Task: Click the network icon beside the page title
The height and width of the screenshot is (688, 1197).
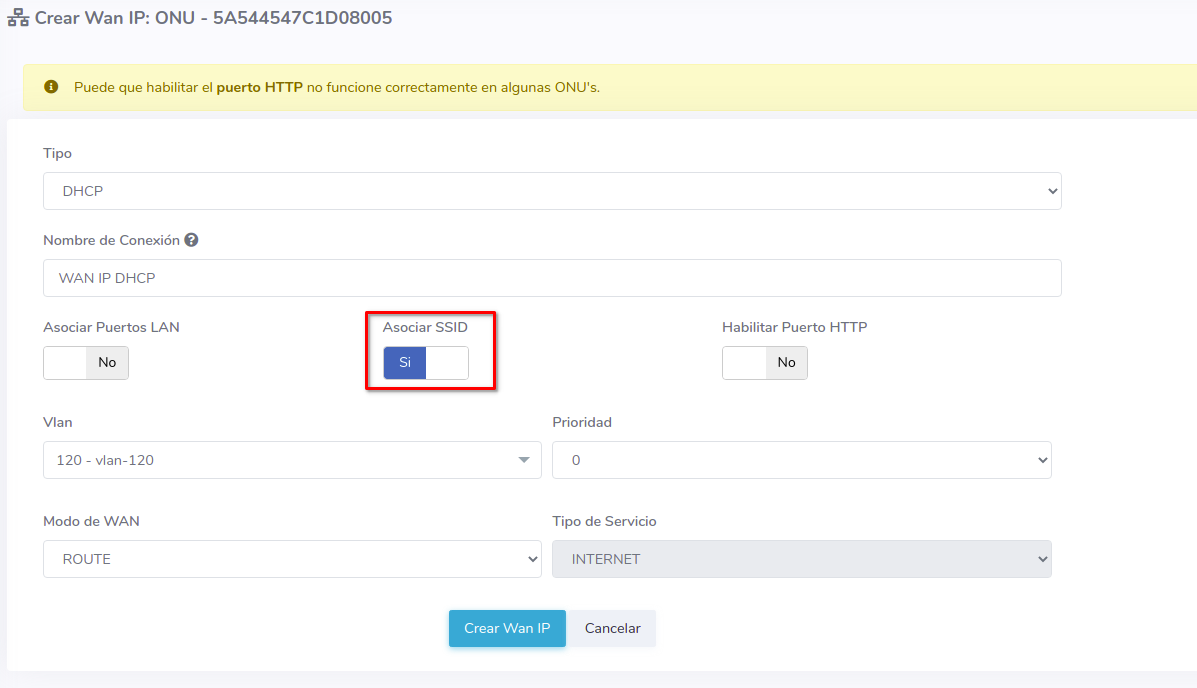Action: coord(18,18)
